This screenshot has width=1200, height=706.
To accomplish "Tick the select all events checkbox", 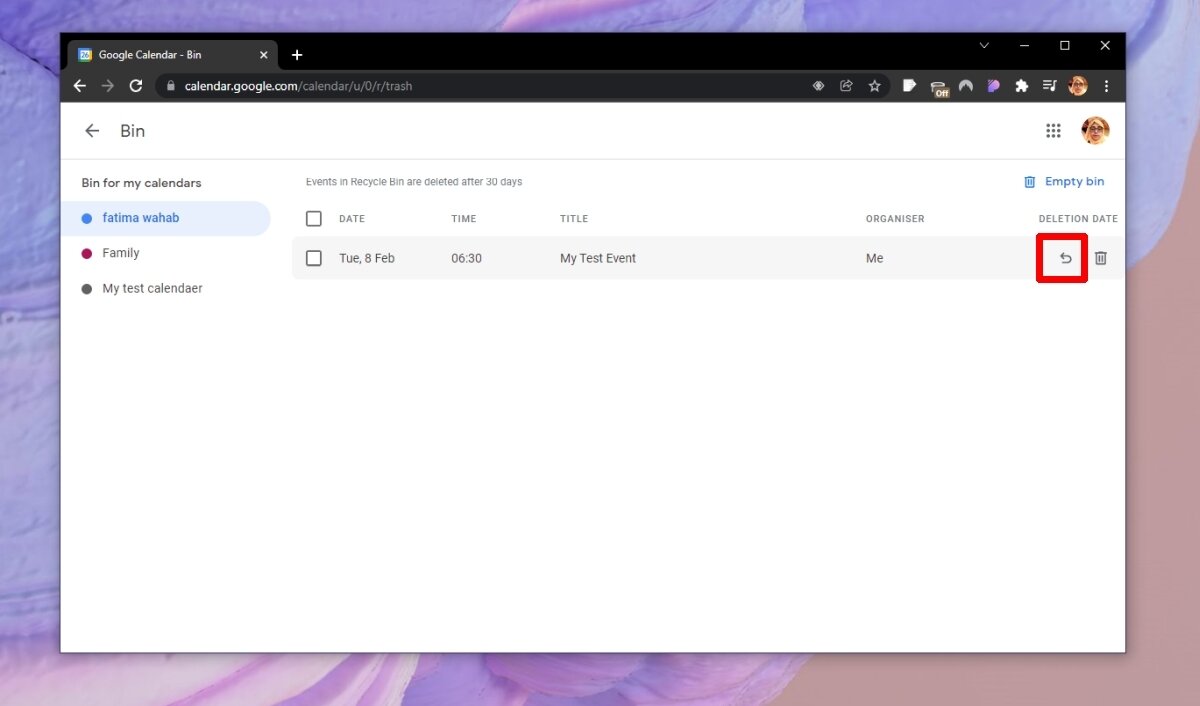I will (314, 219).
